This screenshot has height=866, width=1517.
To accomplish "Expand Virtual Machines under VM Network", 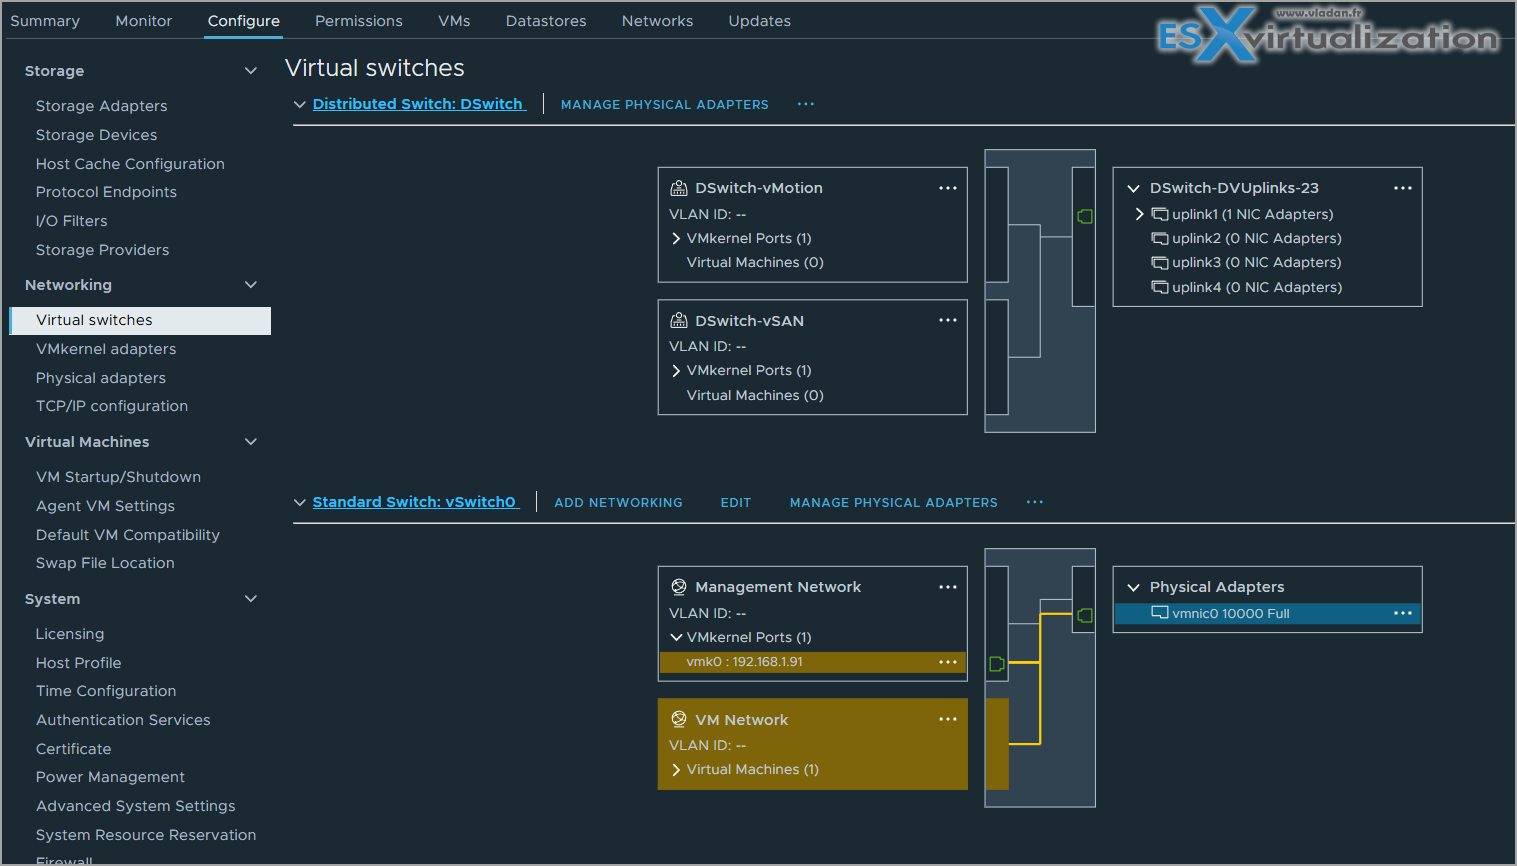I will click(676, 769).
